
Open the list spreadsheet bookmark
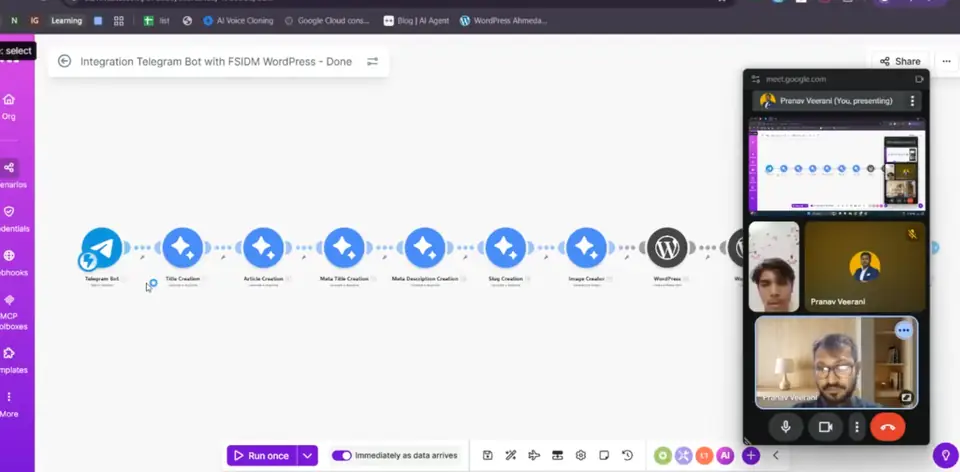pyautogui.click(x=157, y=21)
